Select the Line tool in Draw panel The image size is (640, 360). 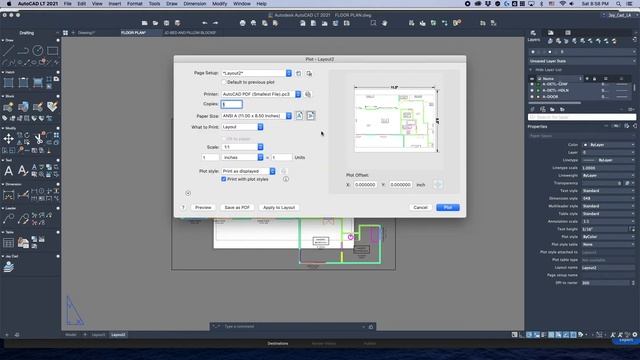[9, 51]
